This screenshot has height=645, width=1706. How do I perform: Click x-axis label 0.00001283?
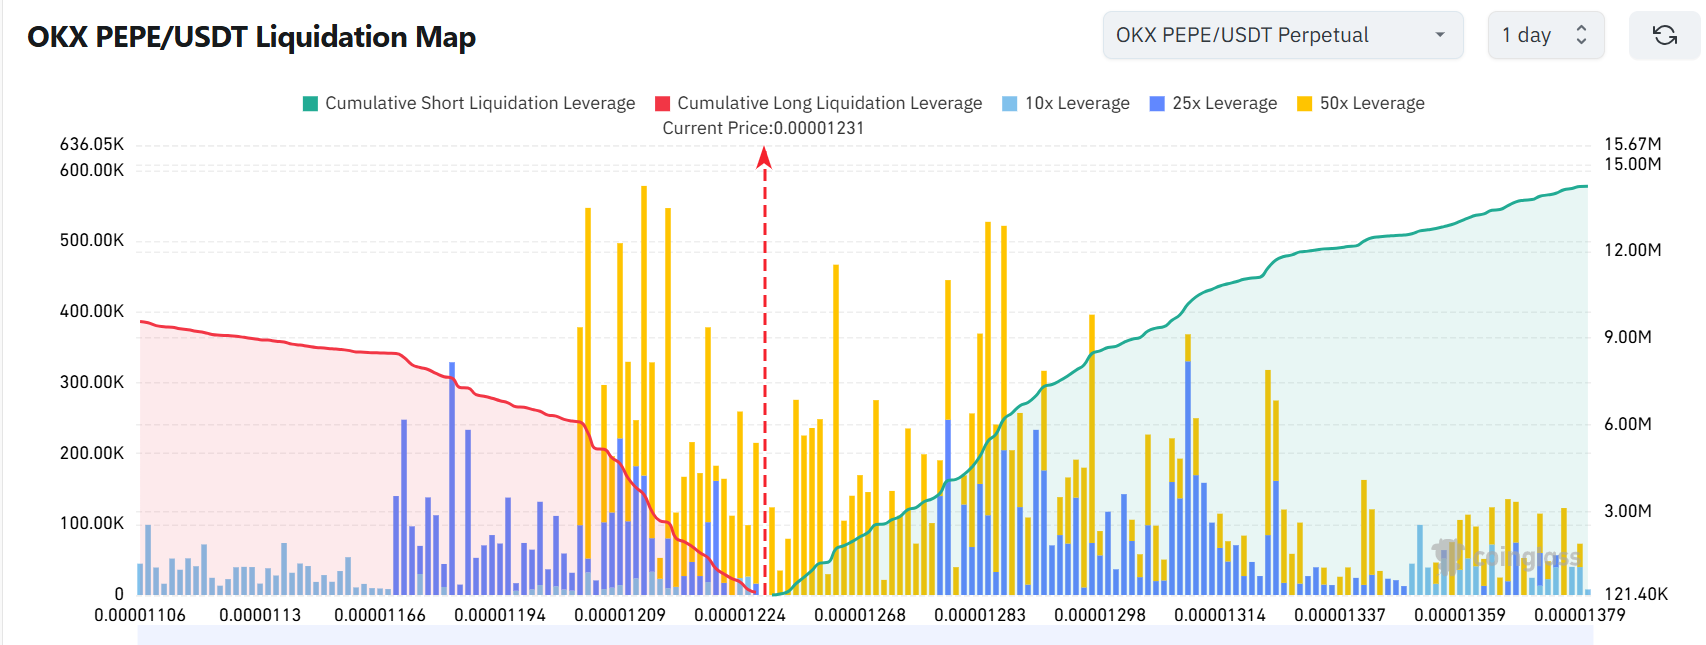pyautogui.click(x=980, y=615)
